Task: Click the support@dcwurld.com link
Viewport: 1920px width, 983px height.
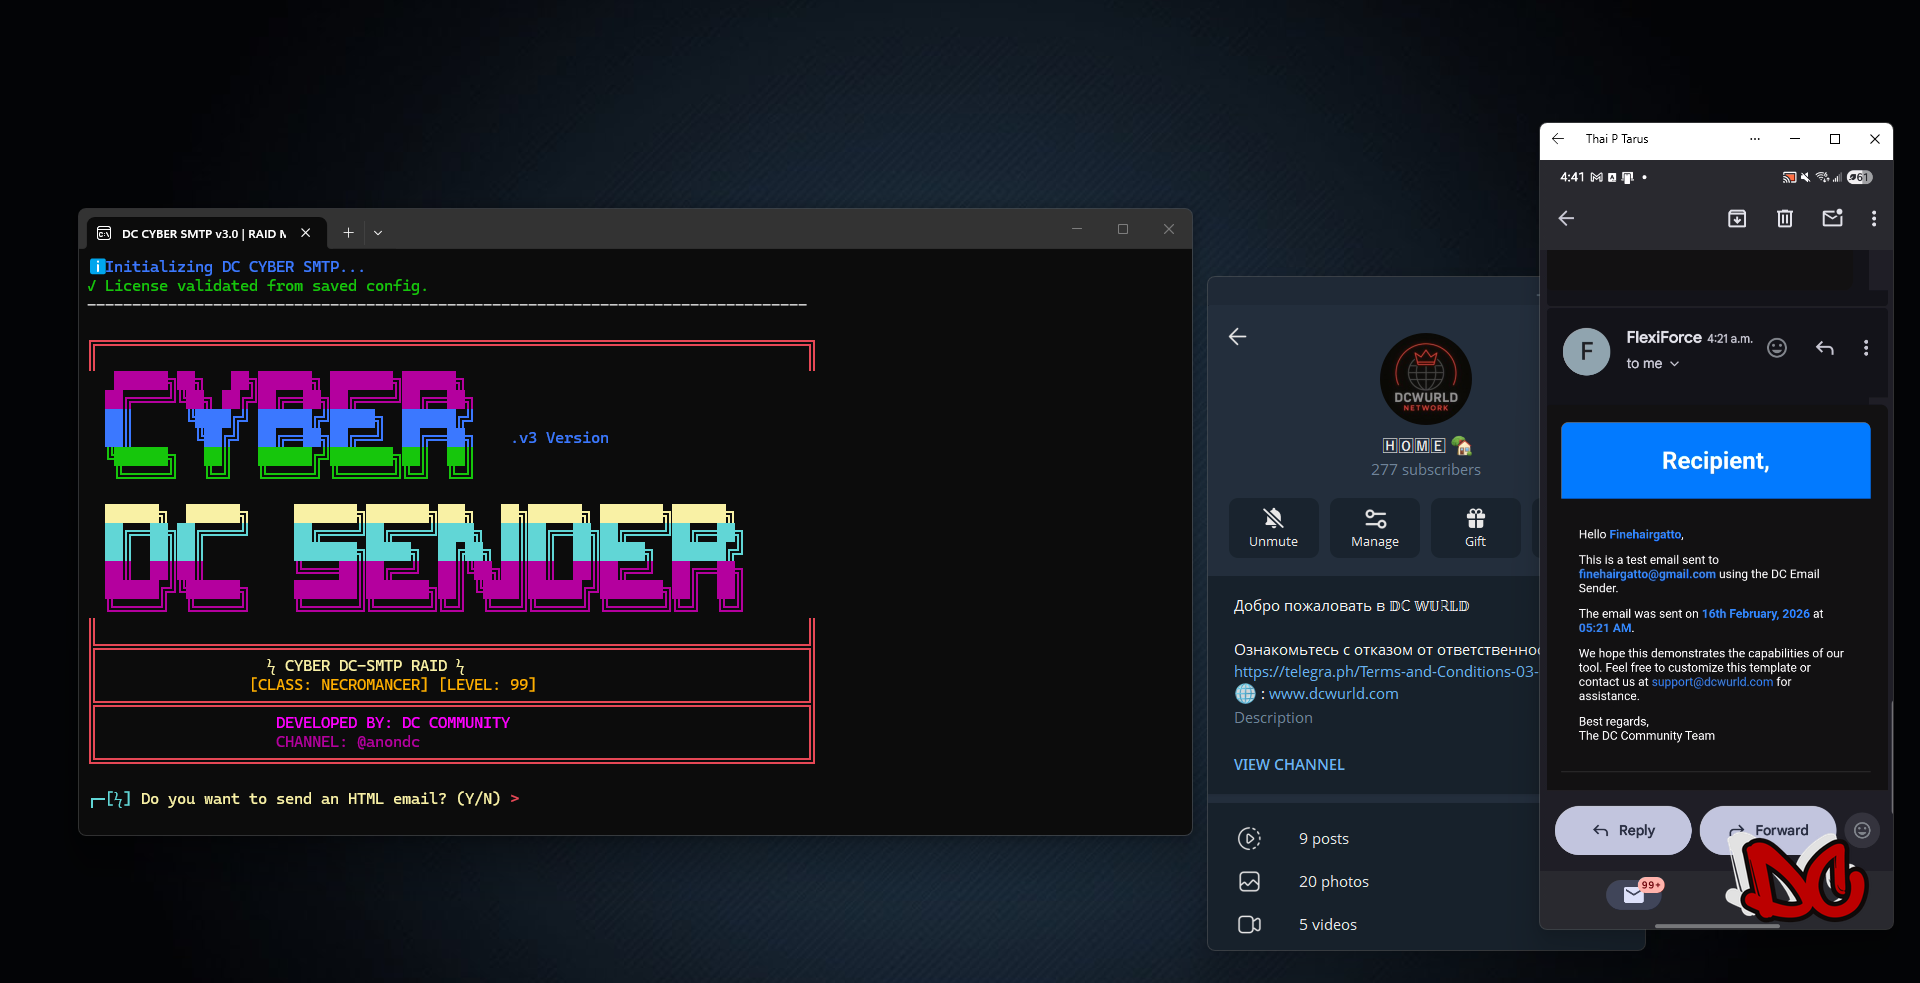Action: click(1712, 682)
